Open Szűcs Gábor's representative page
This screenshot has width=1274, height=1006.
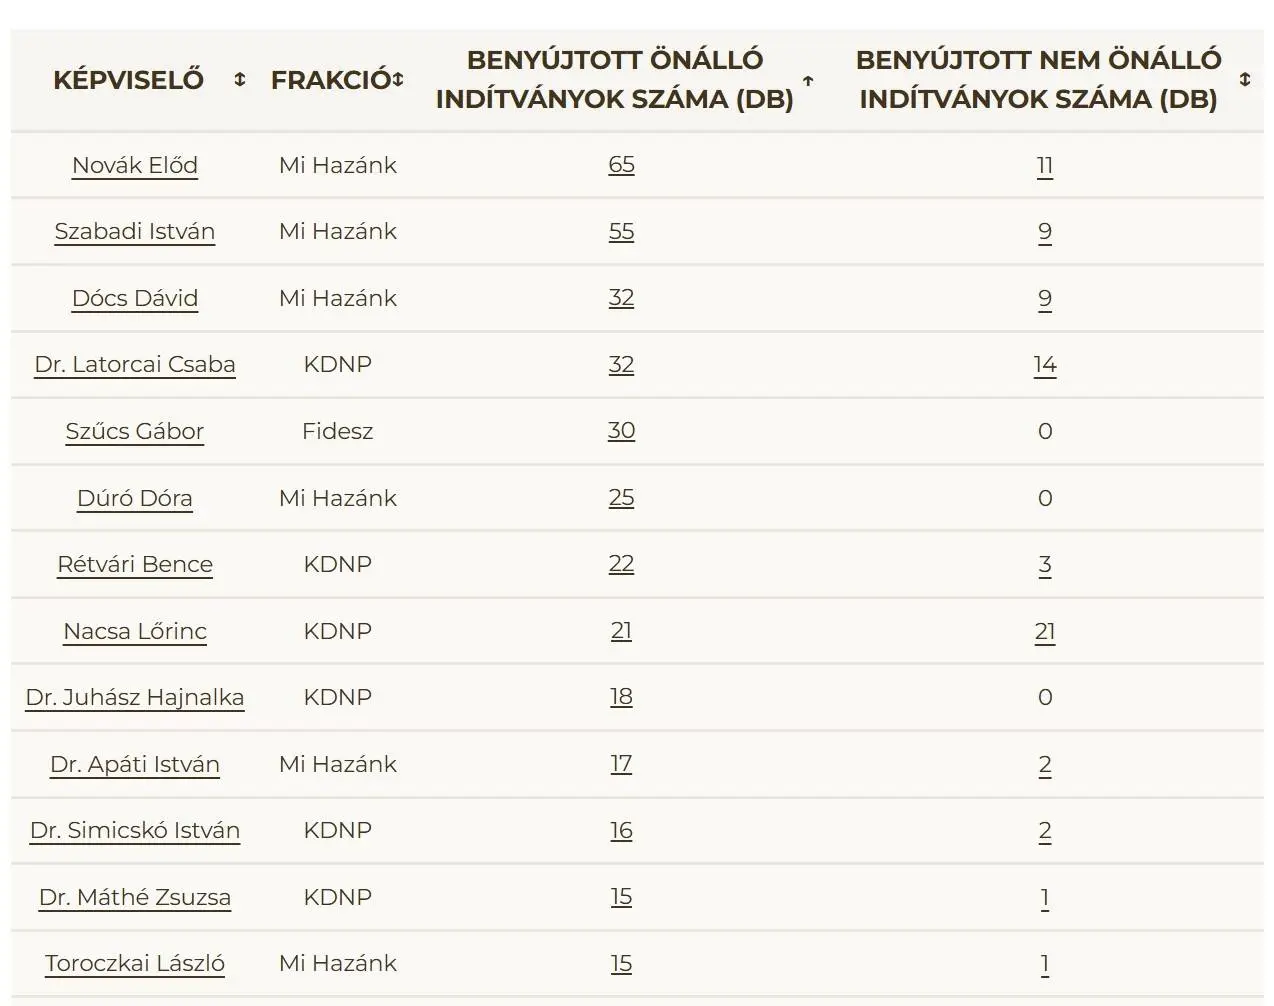[135, 431]
